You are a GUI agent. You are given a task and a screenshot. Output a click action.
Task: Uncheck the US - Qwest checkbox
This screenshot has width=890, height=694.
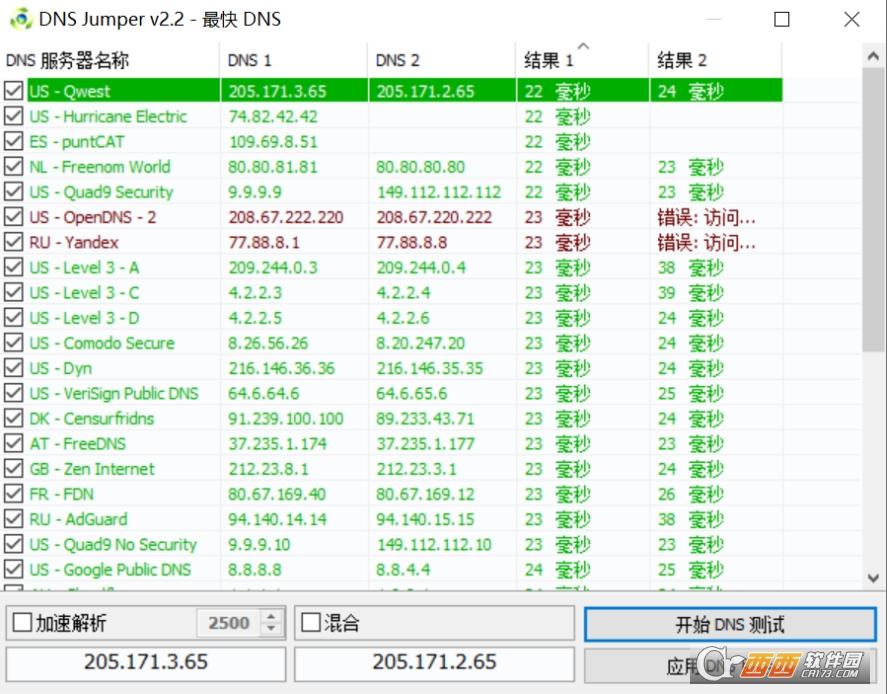[14, 91]
